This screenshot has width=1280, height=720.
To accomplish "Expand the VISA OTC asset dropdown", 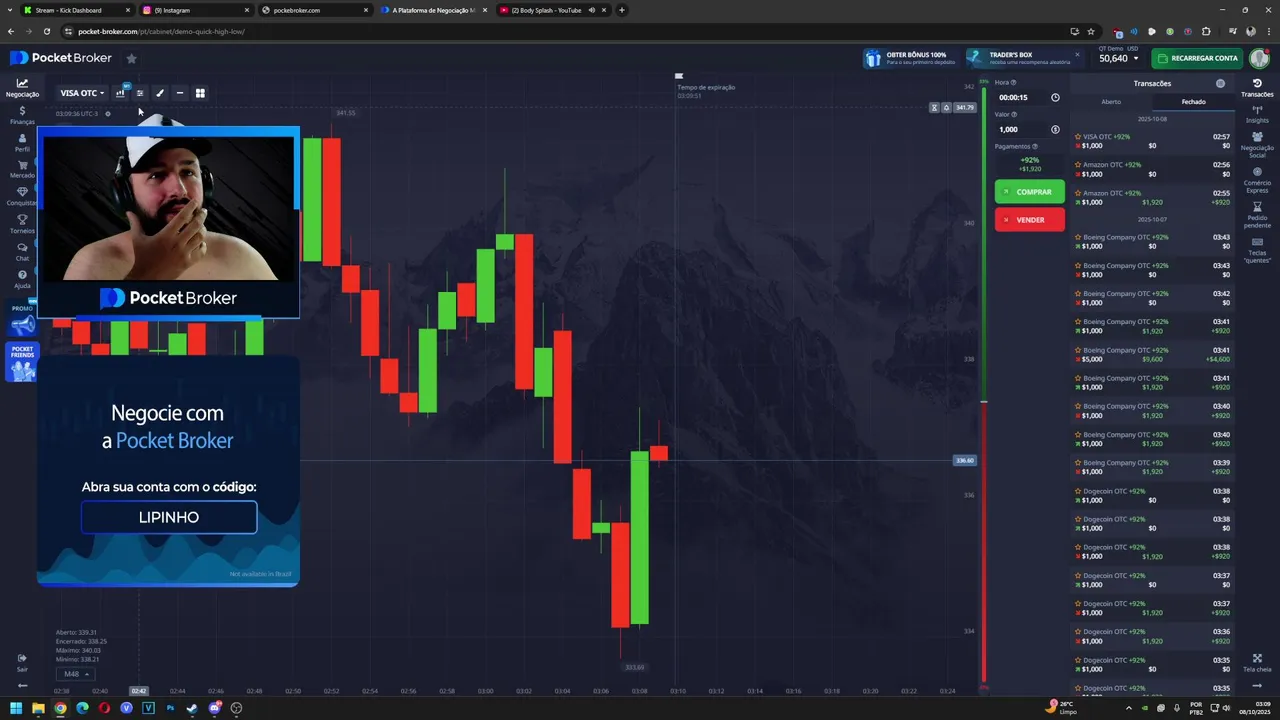I will point(82,93).
